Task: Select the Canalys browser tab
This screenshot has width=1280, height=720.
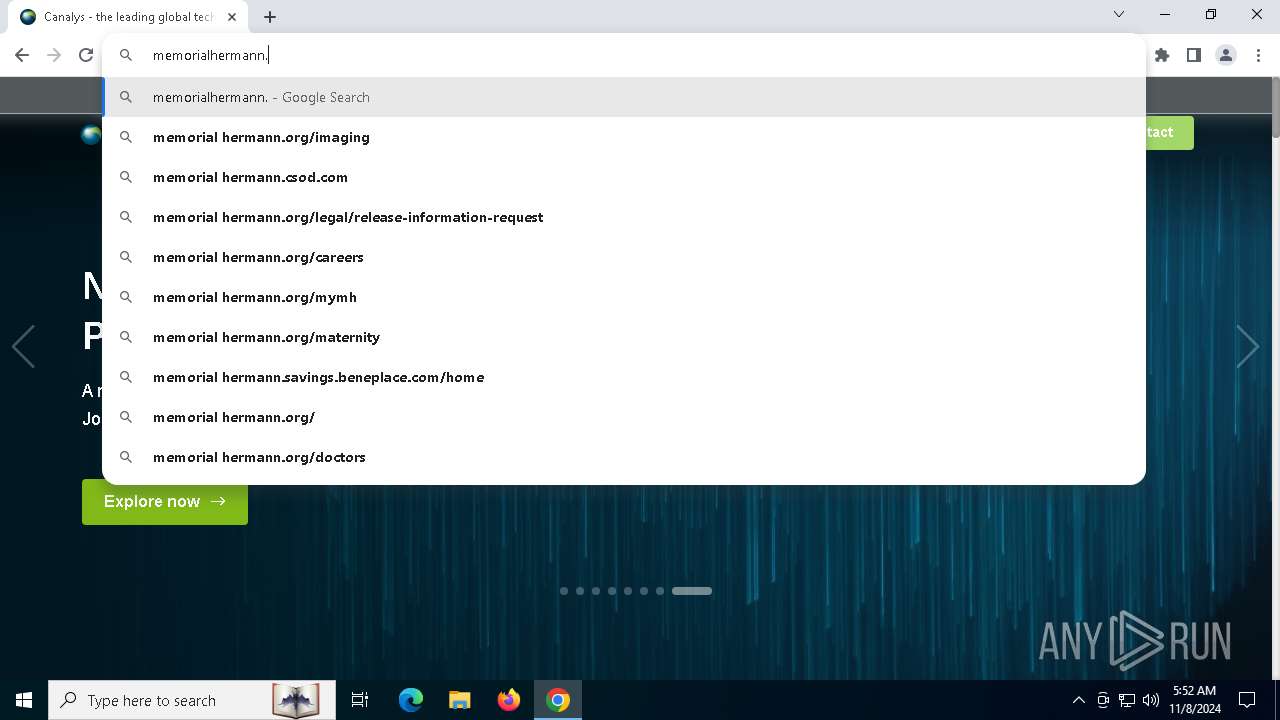Action: 128,17
